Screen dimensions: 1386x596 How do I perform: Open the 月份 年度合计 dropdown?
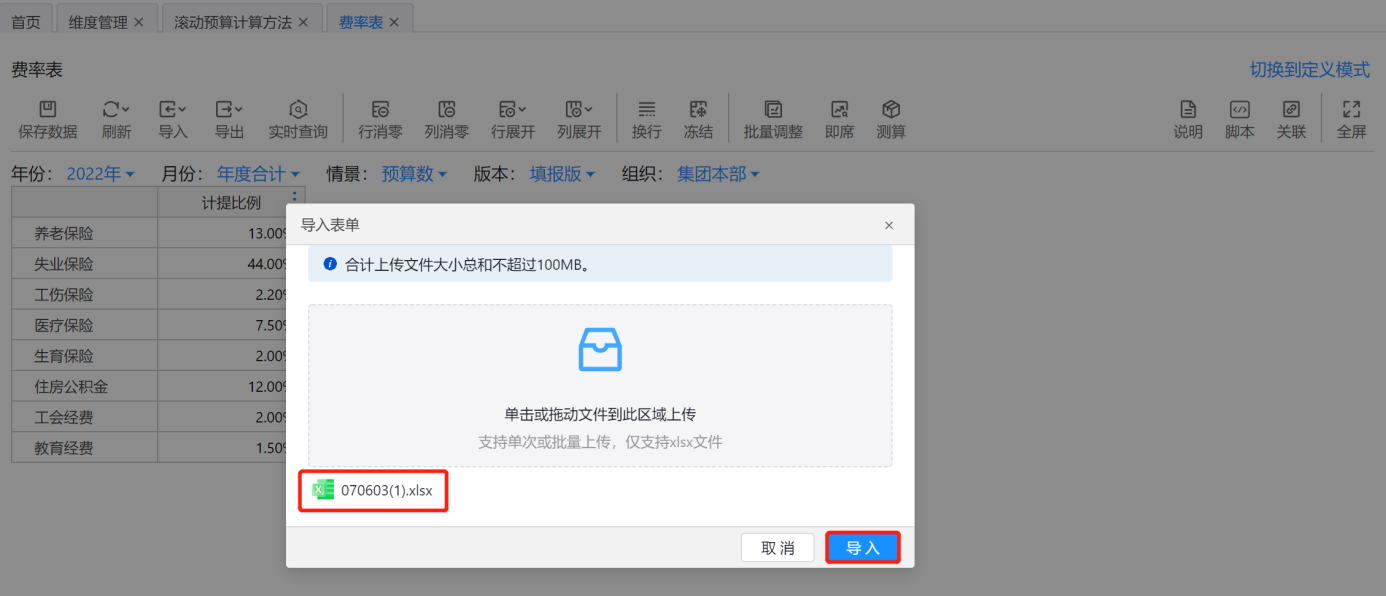(258, 174)
